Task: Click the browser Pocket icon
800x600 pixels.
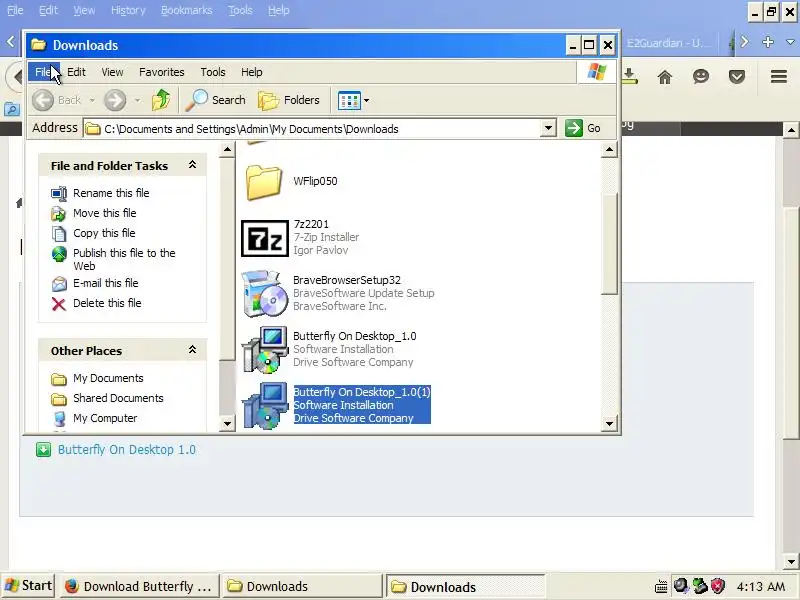Action: tap(737, 77)
